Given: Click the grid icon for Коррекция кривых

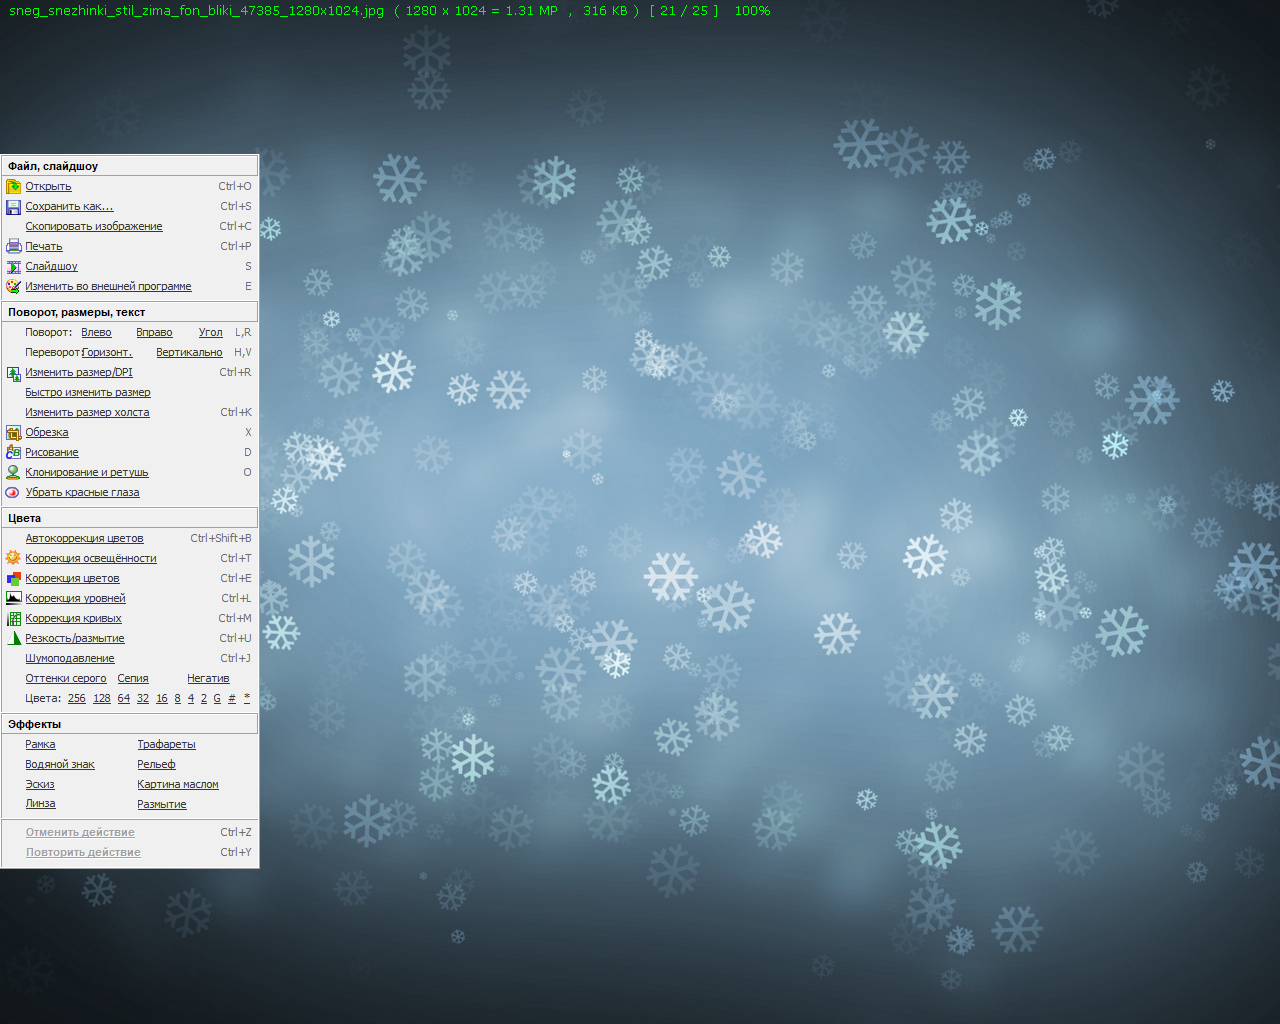Looking at the screenshot, I should coord(13,618).
